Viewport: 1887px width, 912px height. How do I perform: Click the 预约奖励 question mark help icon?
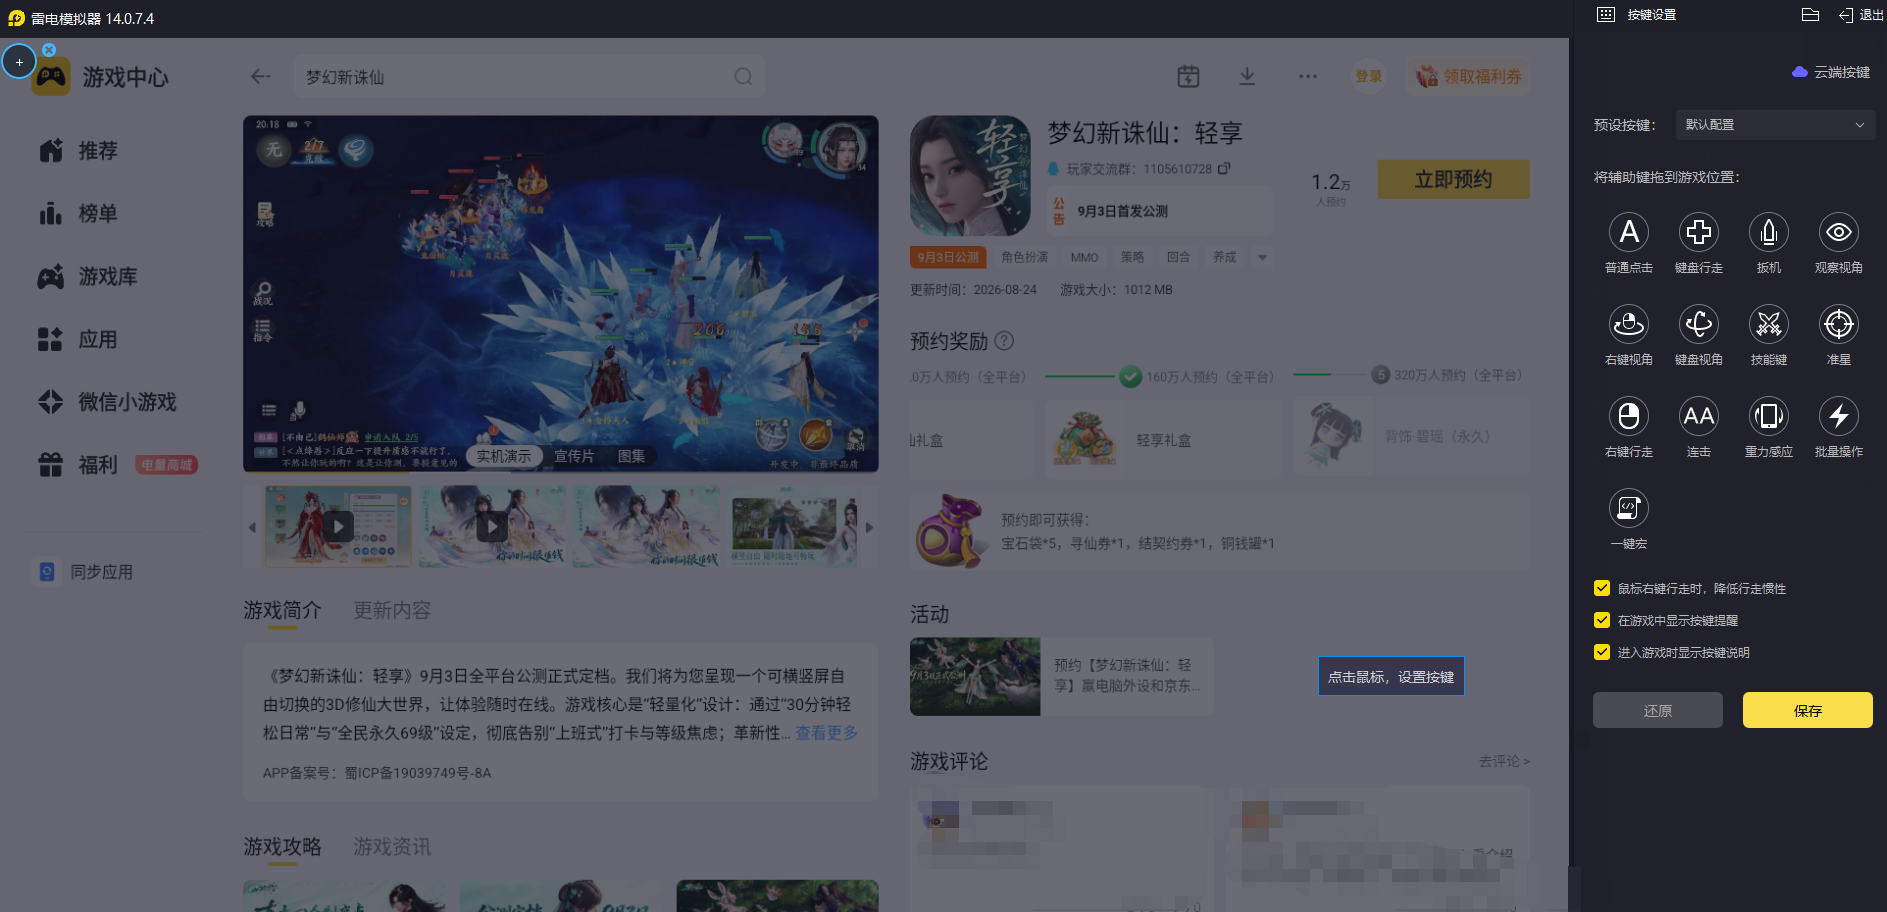pos(1005,341)
